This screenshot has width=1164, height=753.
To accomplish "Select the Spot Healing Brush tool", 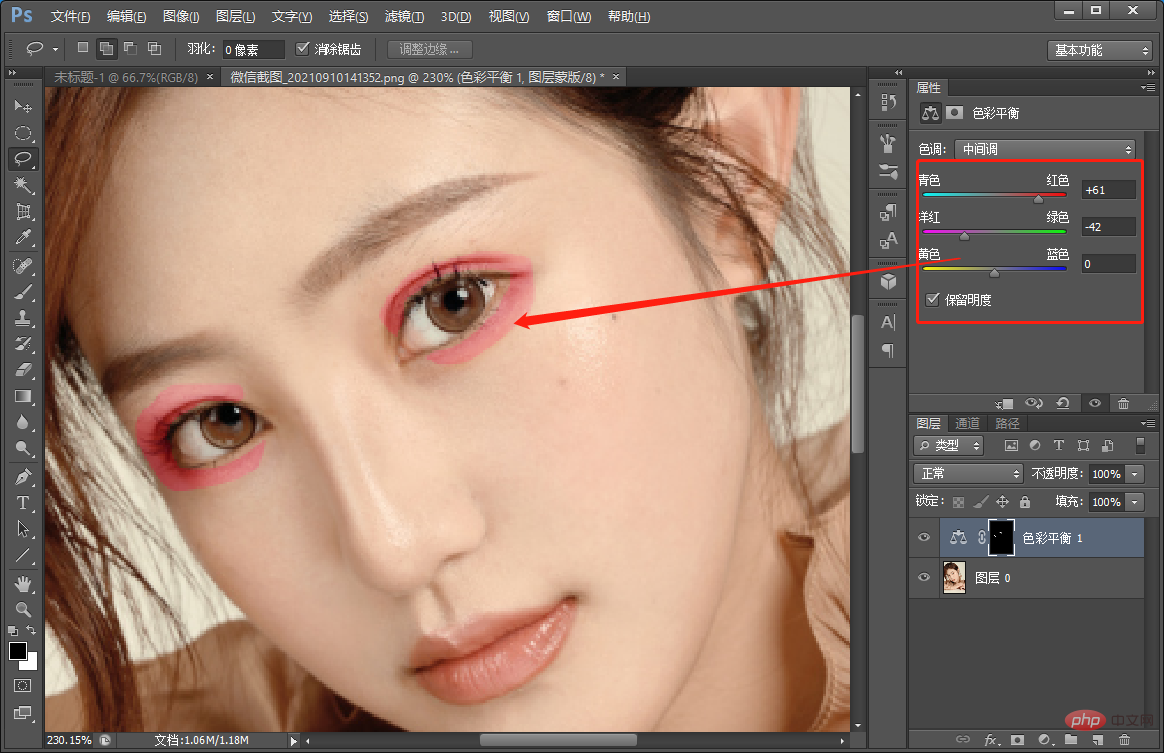I will (x=23, y=263).
